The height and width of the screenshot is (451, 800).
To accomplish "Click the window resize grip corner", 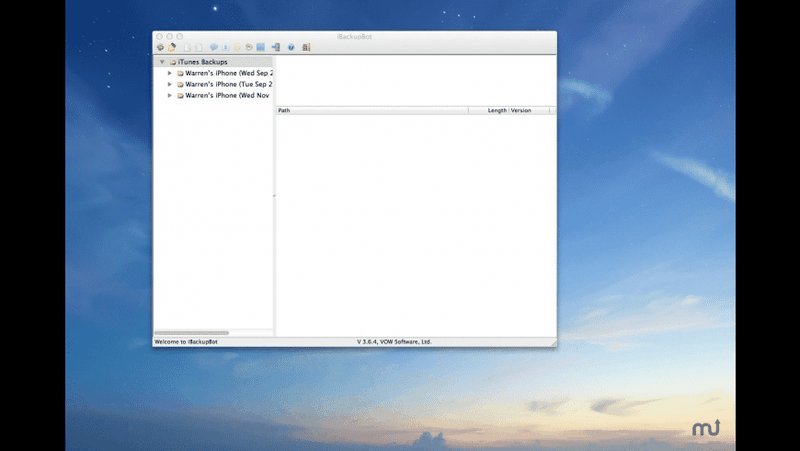I will 553,344.
